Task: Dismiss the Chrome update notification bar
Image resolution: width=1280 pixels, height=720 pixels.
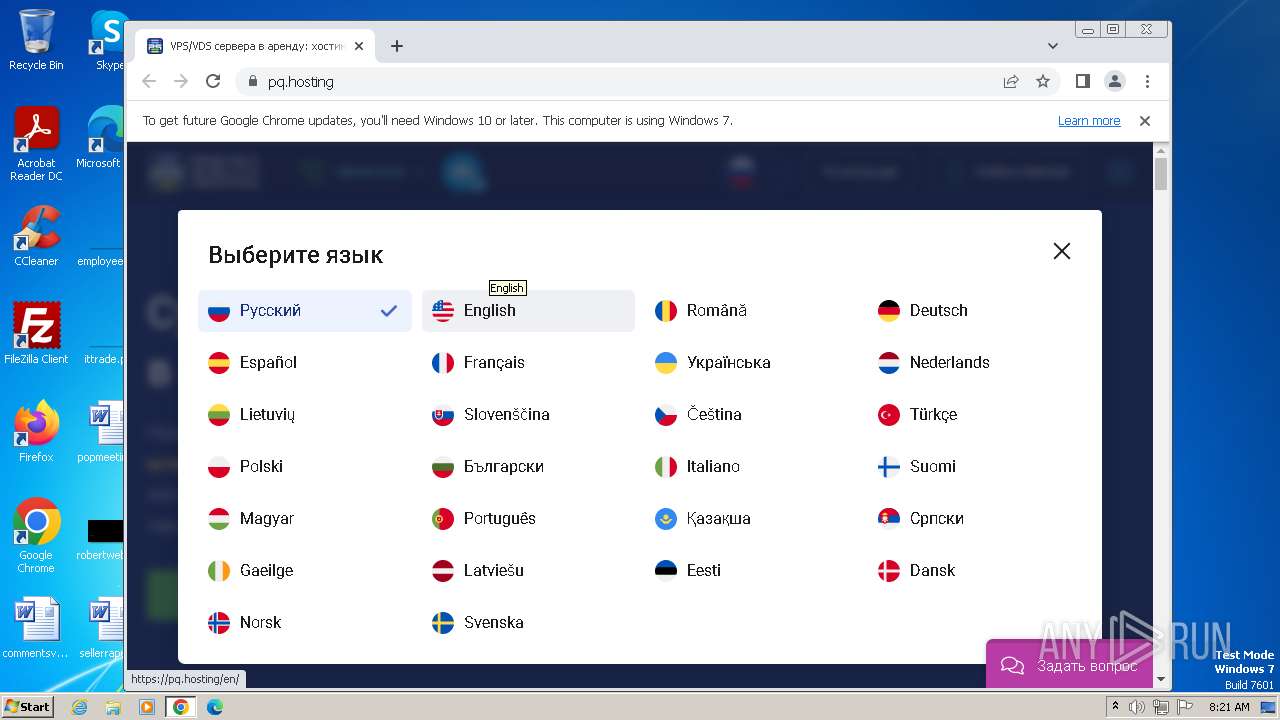Action: tap(1145, 121)
